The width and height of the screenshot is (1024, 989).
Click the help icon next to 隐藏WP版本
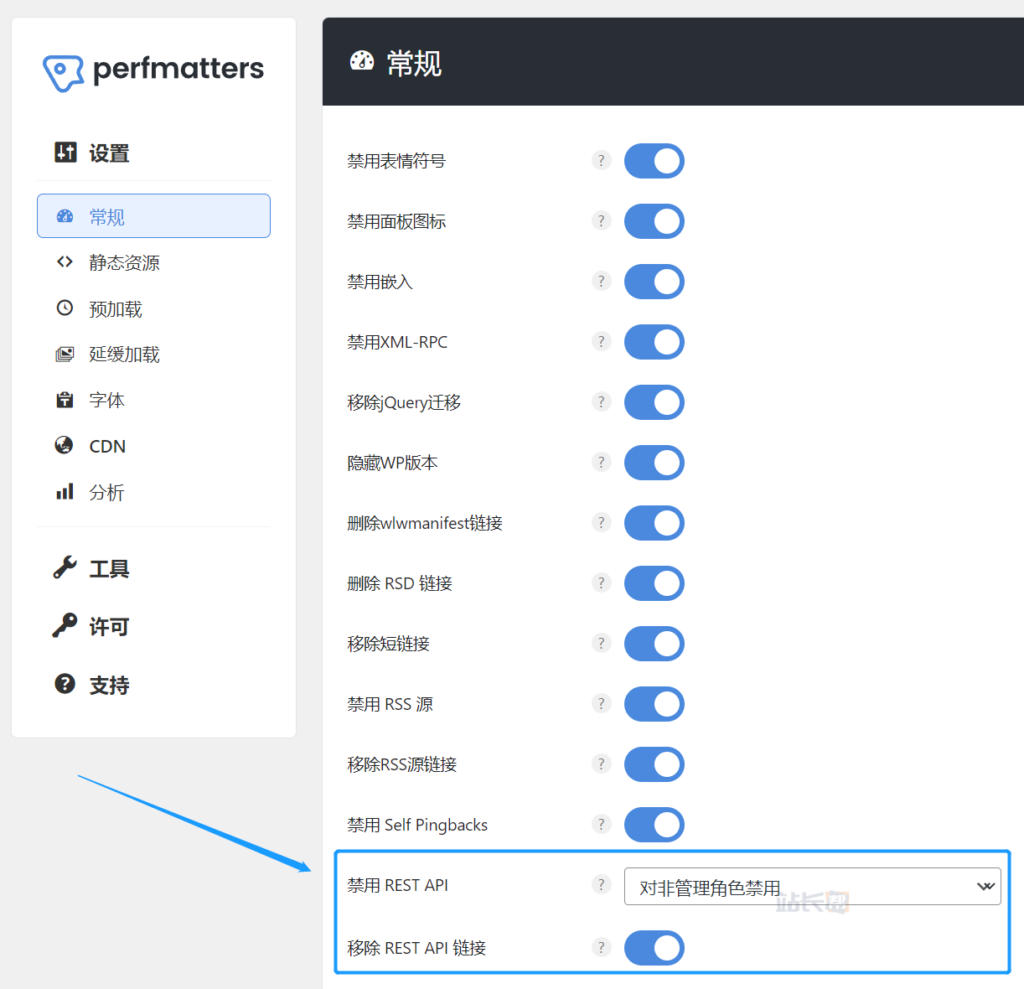tap(601, 463)
